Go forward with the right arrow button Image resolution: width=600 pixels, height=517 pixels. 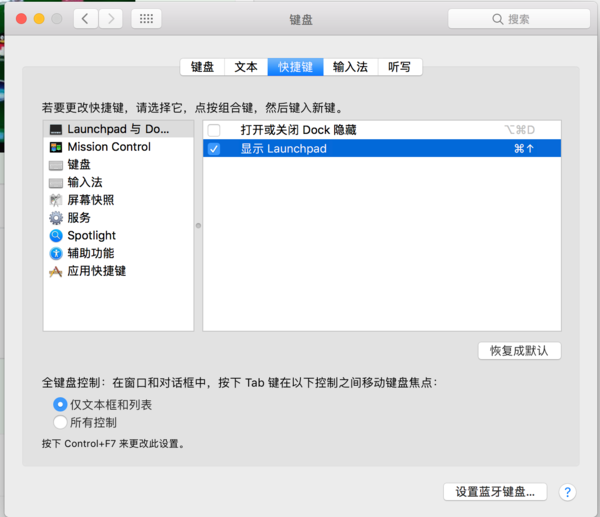[111, 18]
